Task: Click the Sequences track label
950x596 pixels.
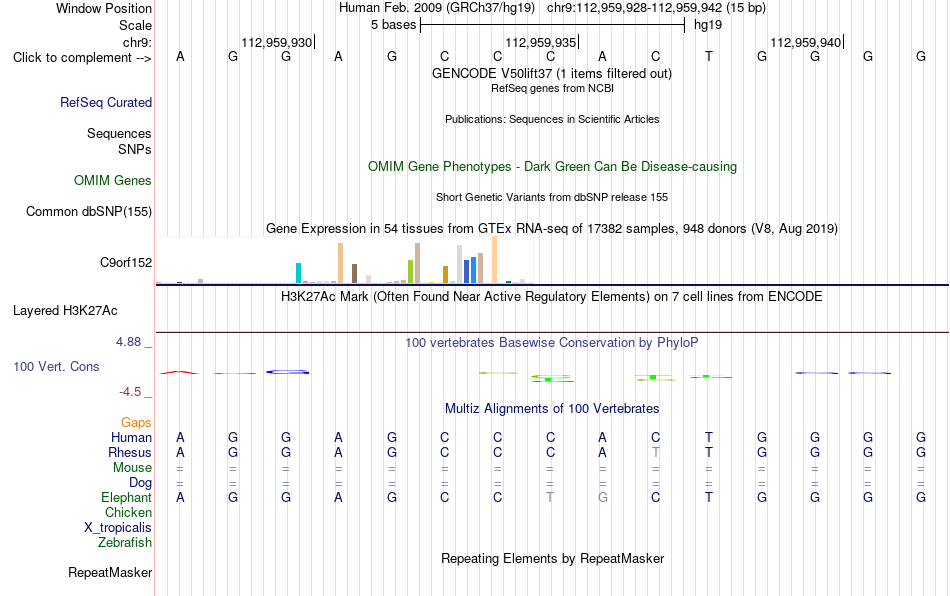Action: [x=119, y=133]
